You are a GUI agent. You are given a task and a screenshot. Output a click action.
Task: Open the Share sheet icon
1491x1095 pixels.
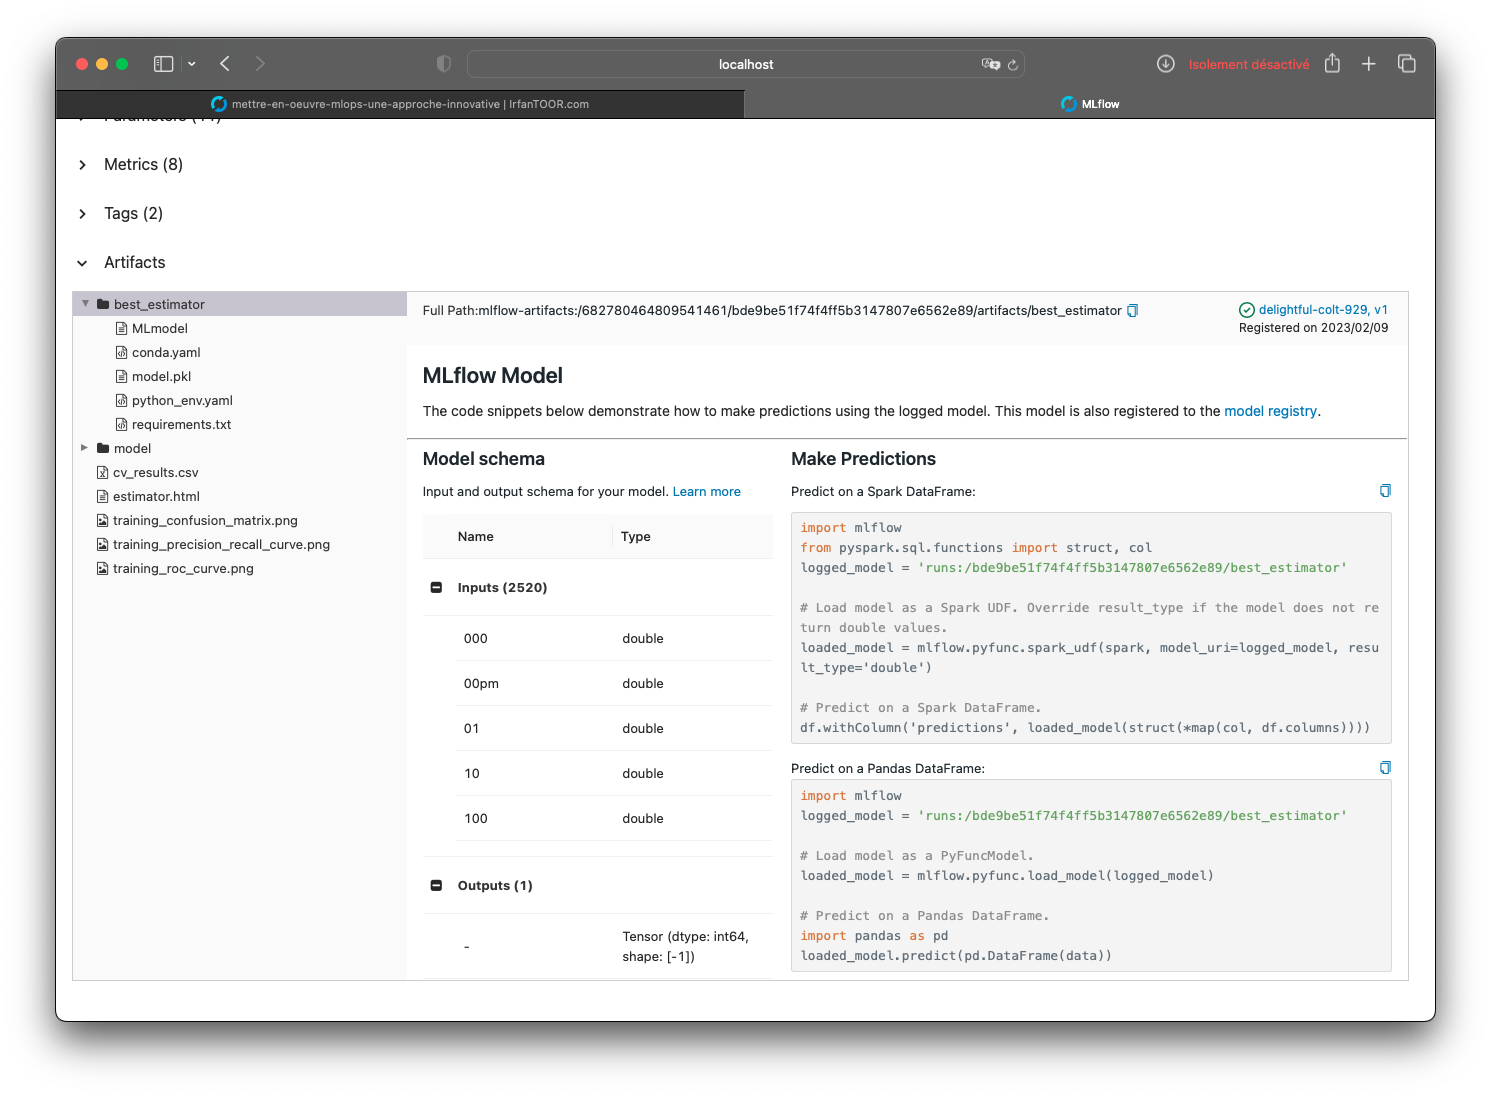tap(1332, 63)
